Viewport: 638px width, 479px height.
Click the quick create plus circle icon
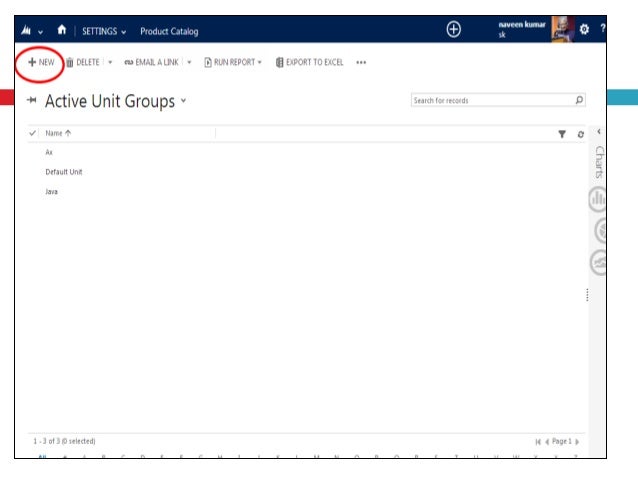[453, 29]
